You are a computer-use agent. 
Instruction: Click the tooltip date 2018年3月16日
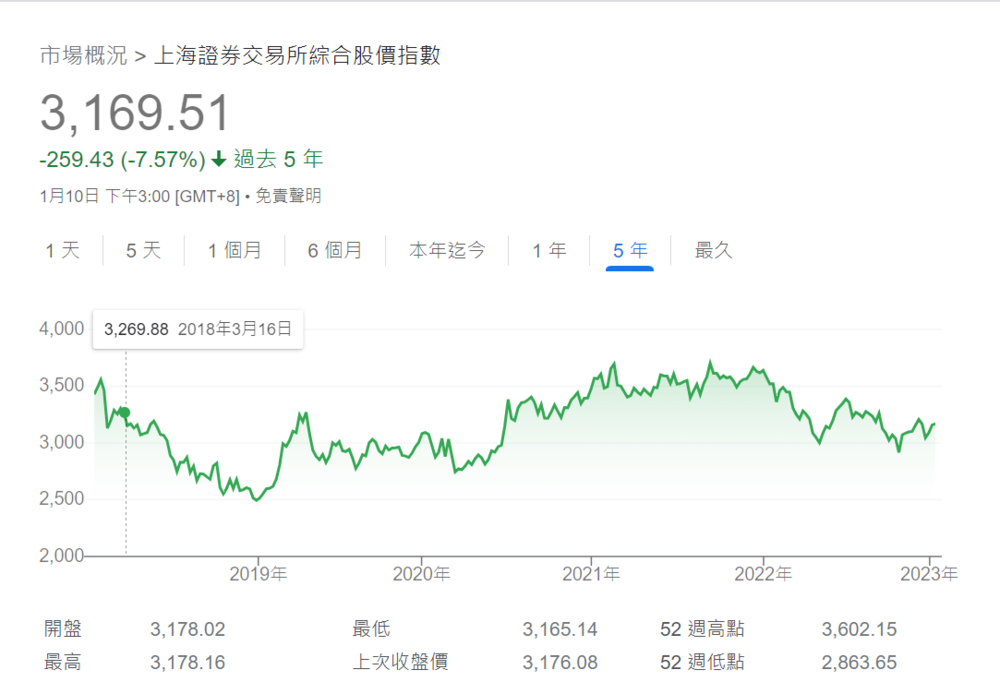pos(235,329)
